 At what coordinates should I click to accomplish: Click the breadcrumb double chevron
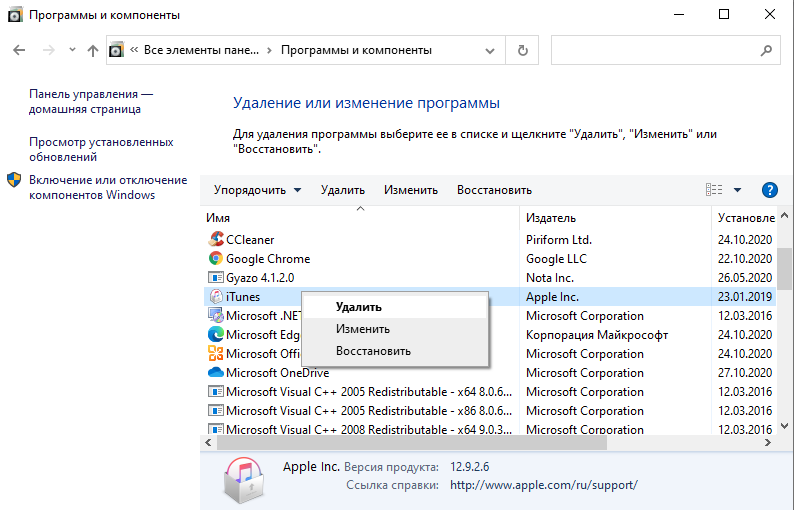pos(134,50)
